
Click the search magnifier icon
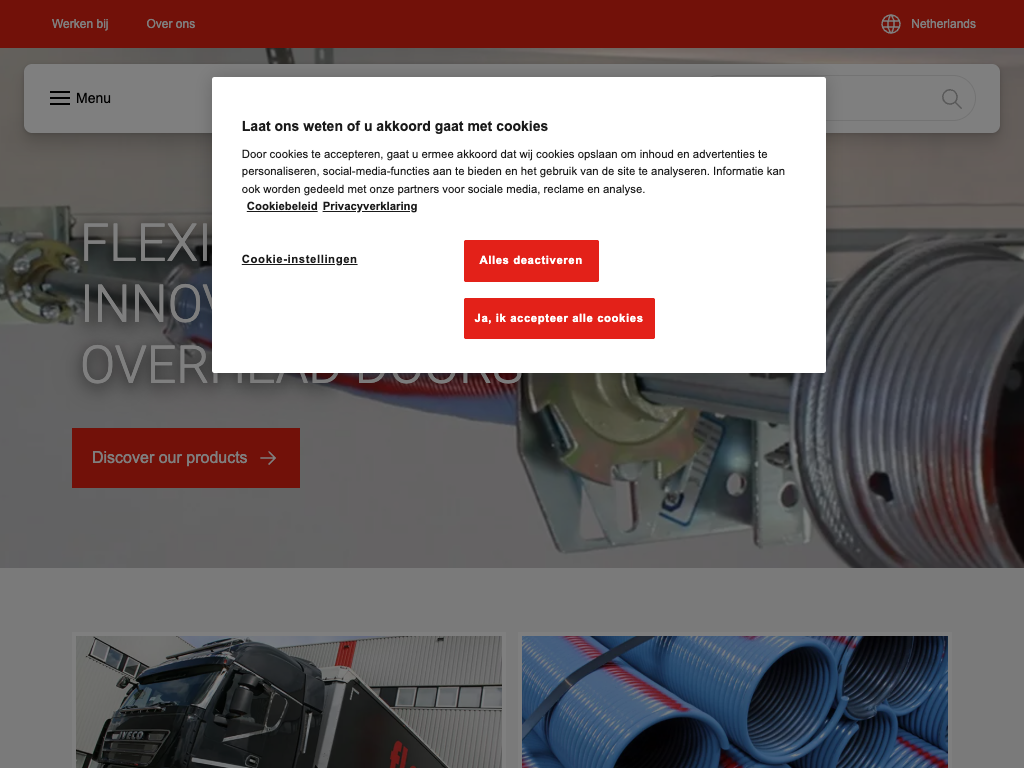click(x=952, y=99)
